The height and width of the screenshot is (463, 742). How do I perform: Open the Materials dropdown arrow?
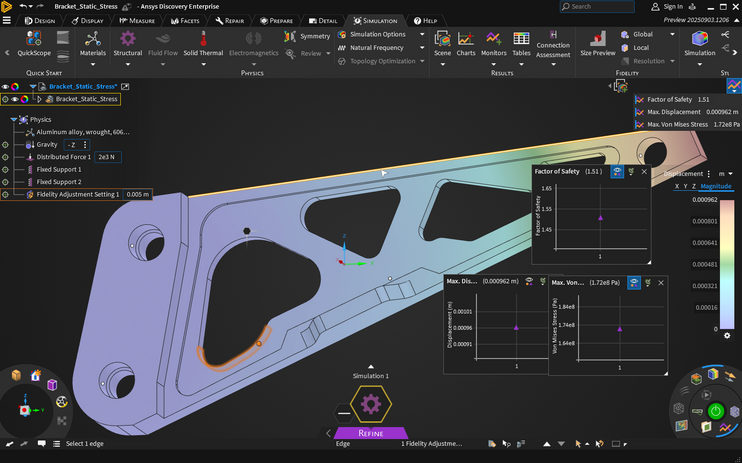[93, 64]
